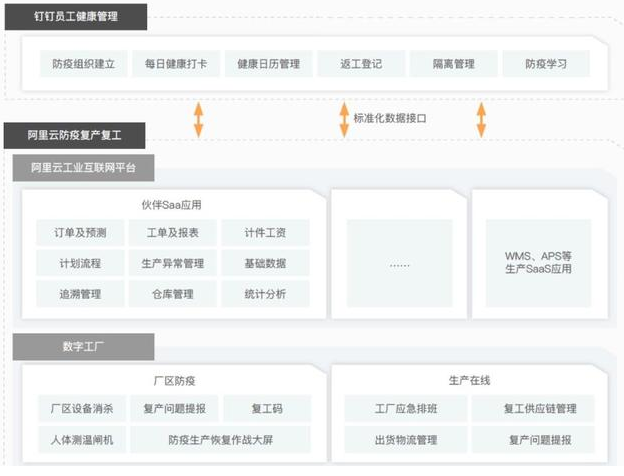The image size is (624, 476).
Task: Click the 返工登记 box
Action: click(359, 64)
